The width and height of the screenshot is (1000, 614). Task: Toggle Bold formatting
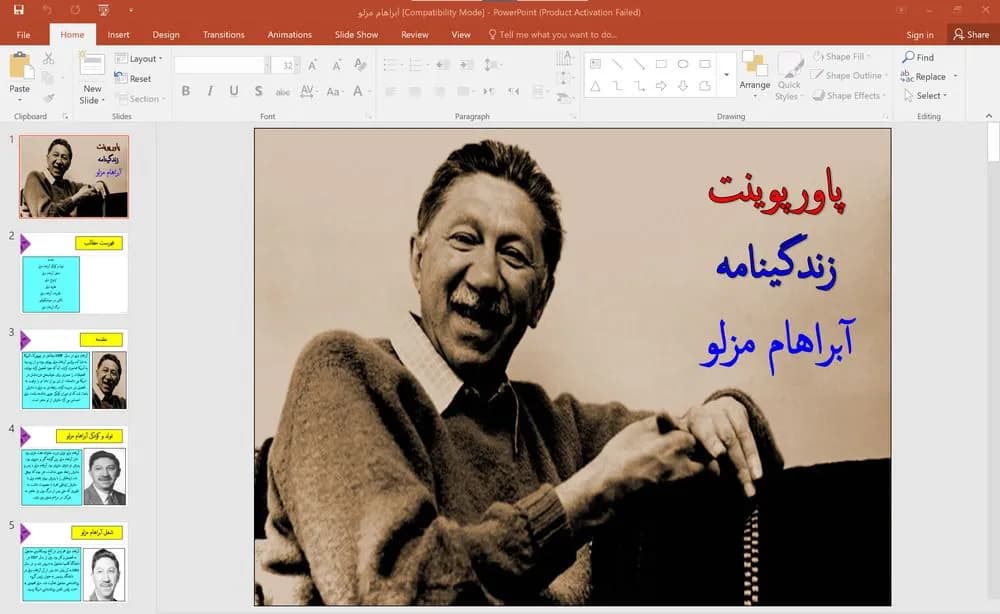coord(186,91)
